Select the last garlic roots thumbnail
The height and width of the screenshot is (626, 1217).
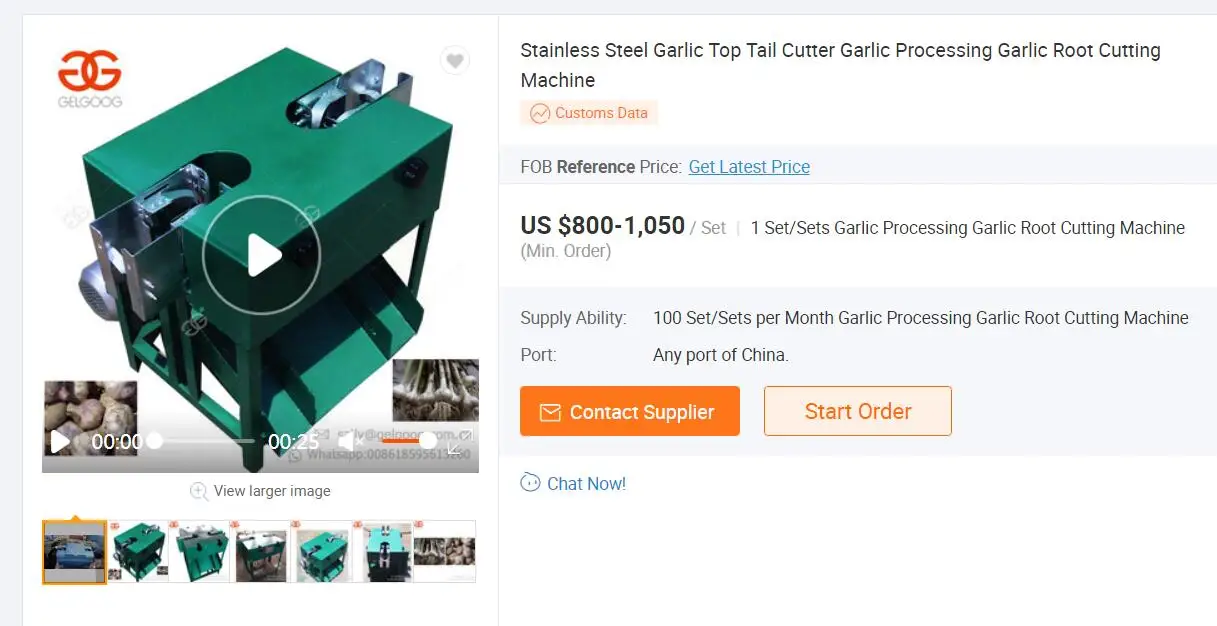click(443, 551)
